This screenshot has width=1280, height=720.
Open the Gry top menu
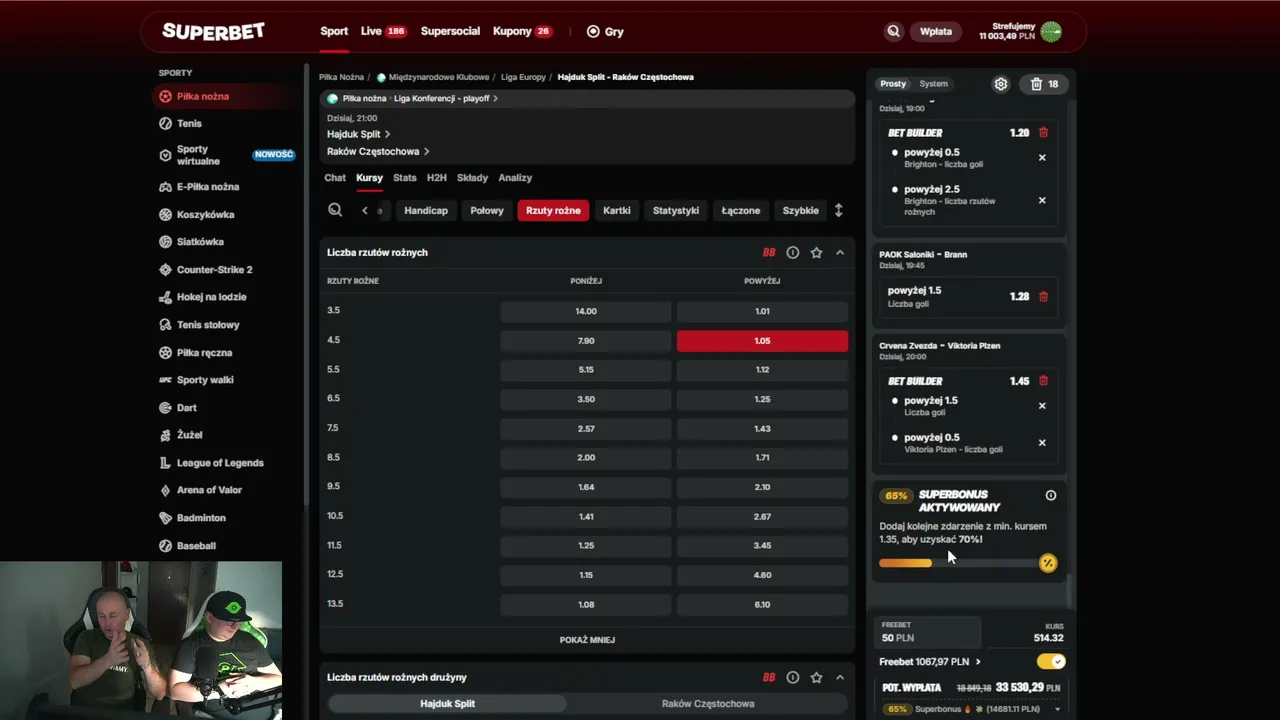pyautogui.click(x=605, y=31)
